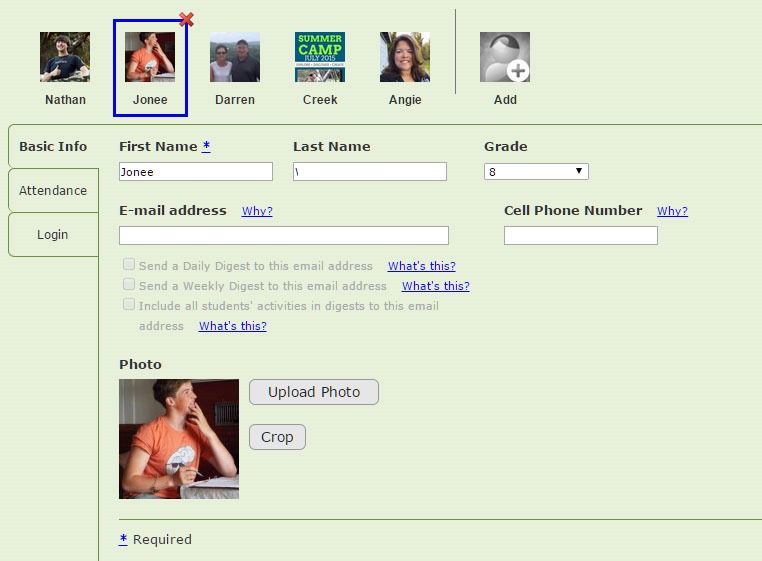
Task: Click the red X on Jonee's profile
Action: tap(187, 19)
